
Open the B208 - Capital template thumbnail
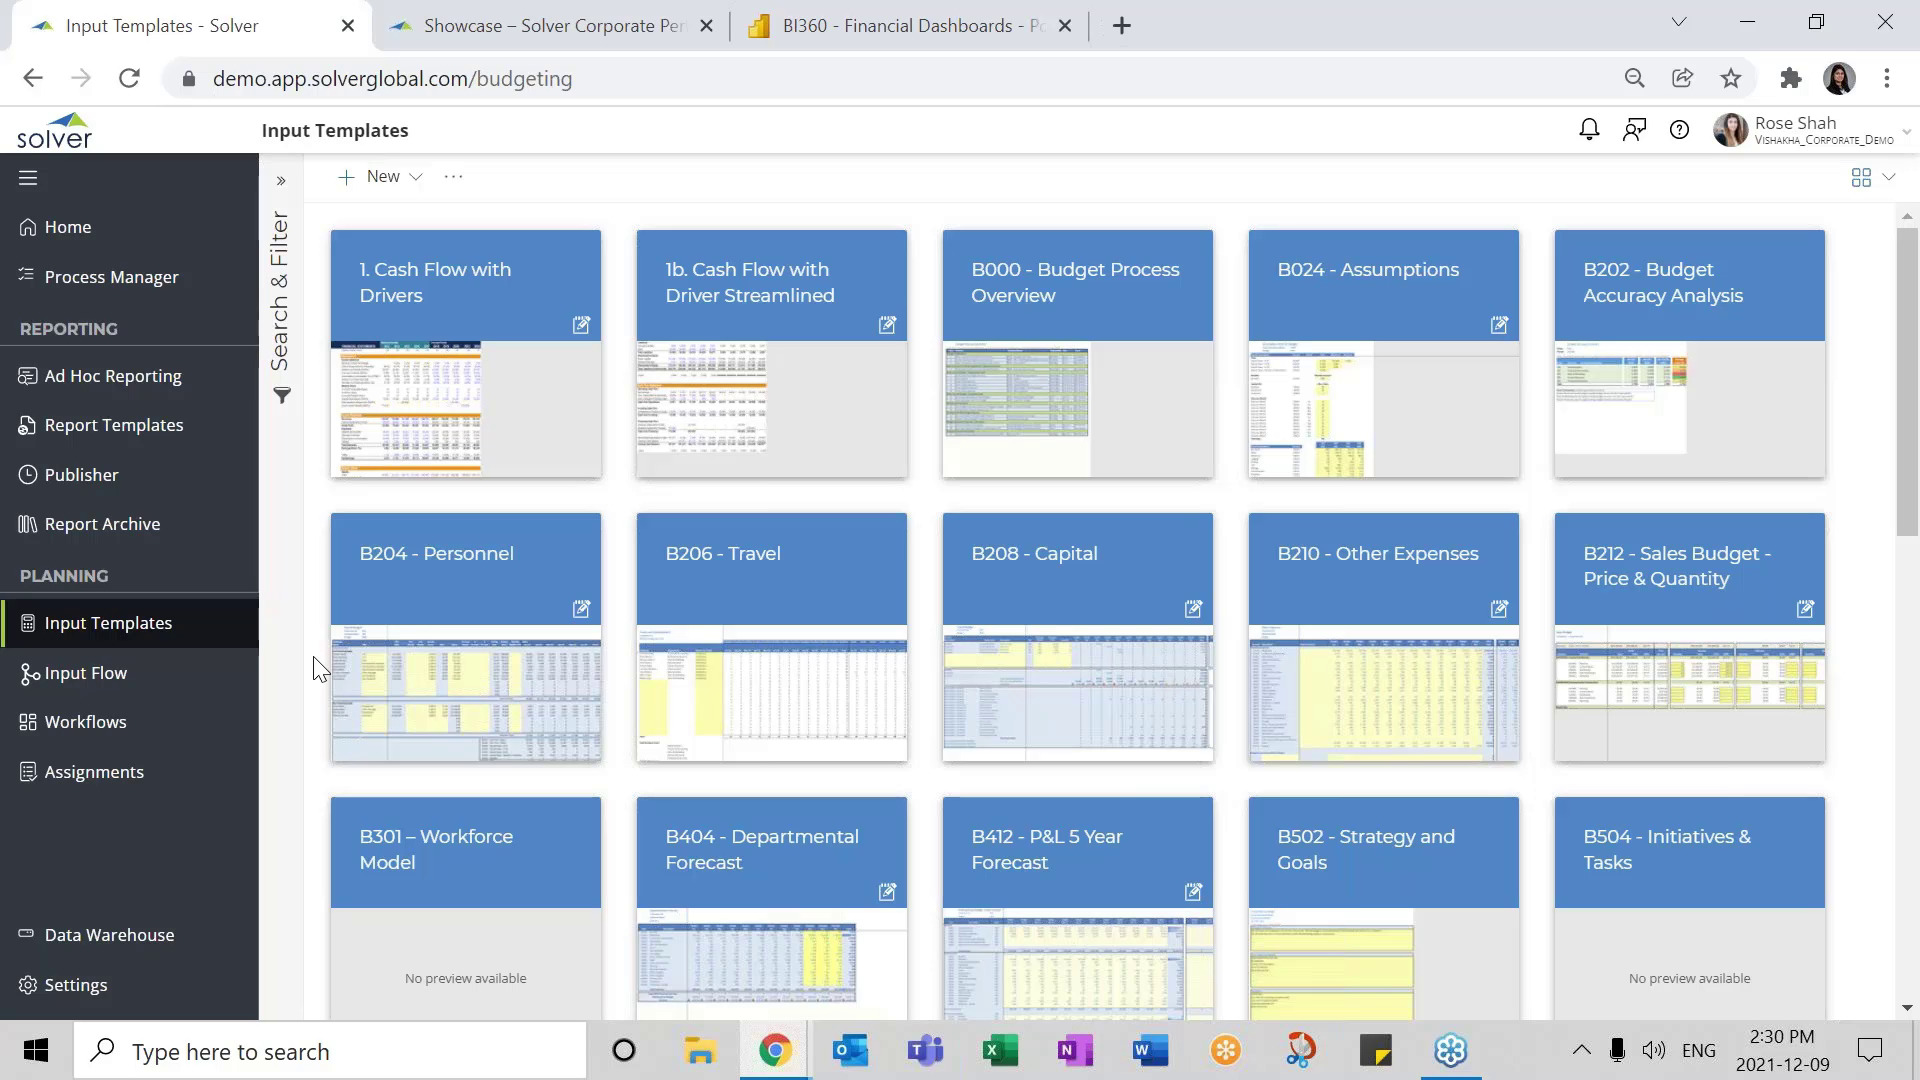point(1077,690)
